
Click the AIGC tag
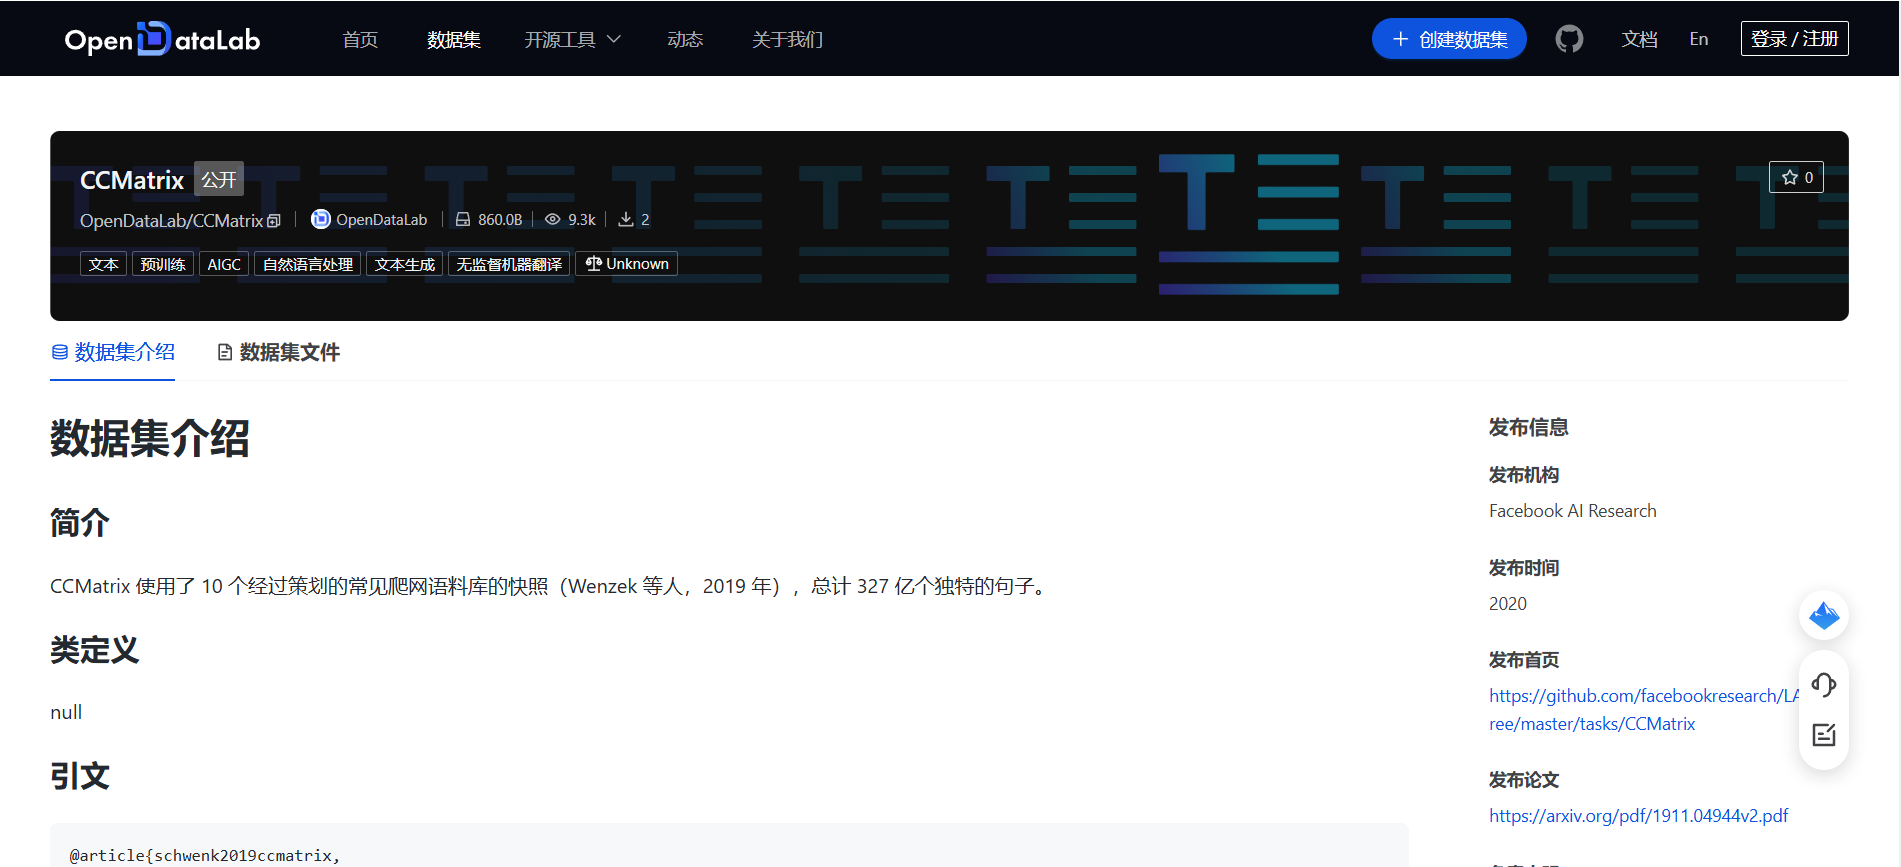pos(224,264)
